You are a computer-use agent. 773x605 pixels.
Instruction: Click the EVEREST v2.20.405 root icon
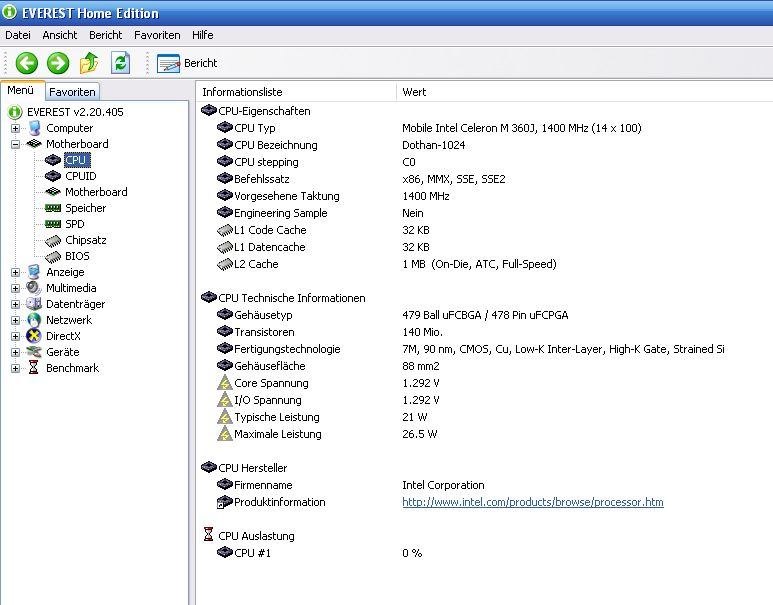[15, 112]
